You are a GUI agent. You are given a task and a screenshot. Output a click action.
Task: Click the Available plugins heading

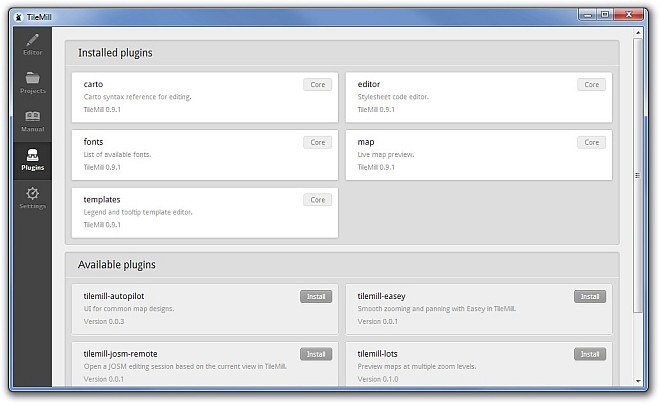tap(117, 265)
